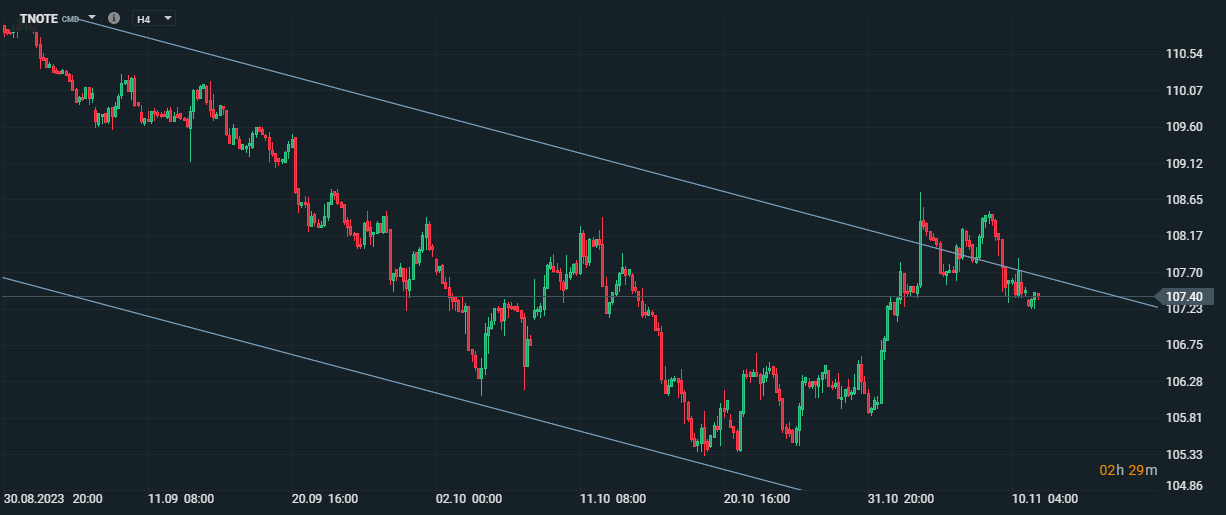The height and width of the screenshot is (515, 1226).
Task: Click the 106.28 price axis label
Action: coord(1184,382)
